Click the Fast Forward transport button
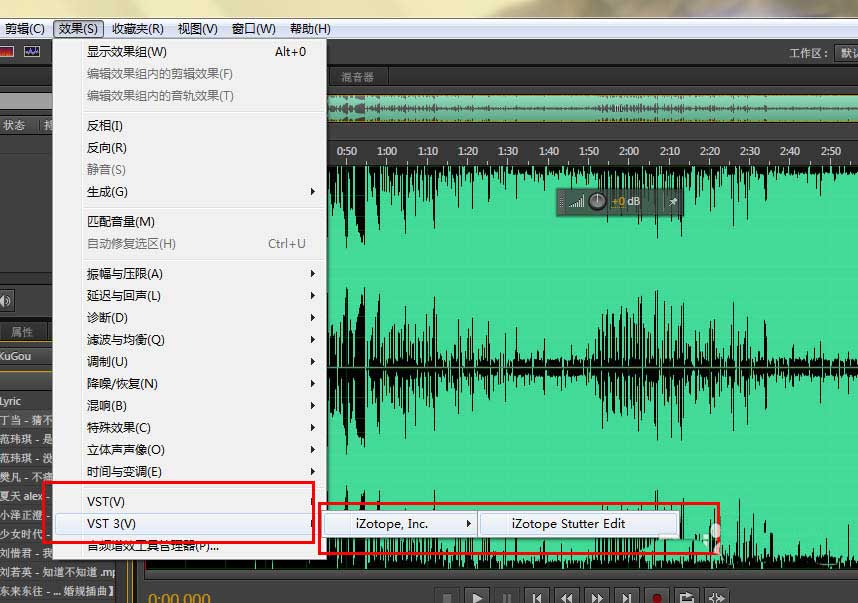 [597, 597]
